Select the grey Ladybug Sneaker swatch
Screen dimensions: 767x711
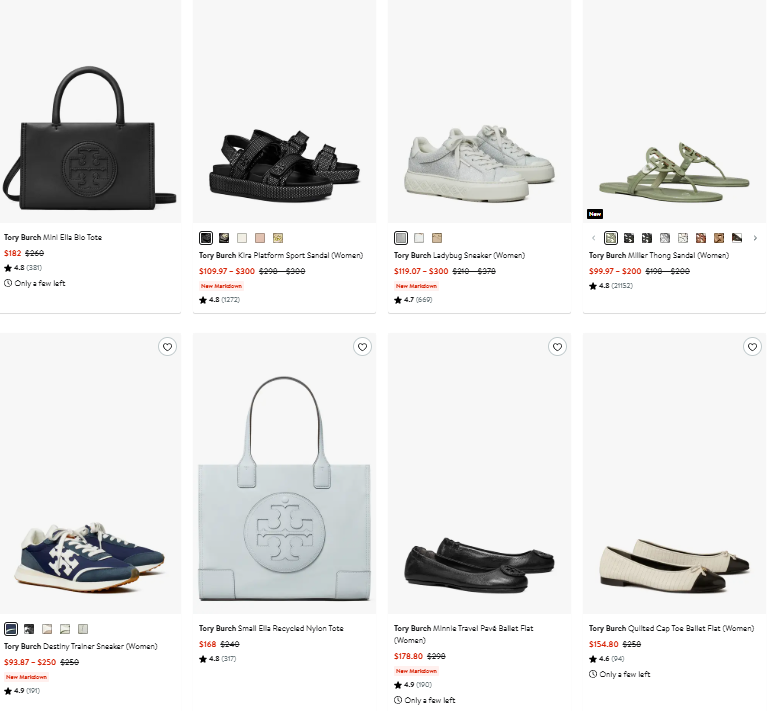tap(401, 238)
